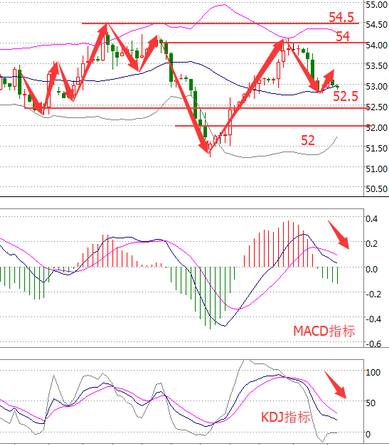This screenshot has height=445, width=389.
Task: Click the 50.50 price axis label
Action: pyautogui.click(x=377, y=189)
